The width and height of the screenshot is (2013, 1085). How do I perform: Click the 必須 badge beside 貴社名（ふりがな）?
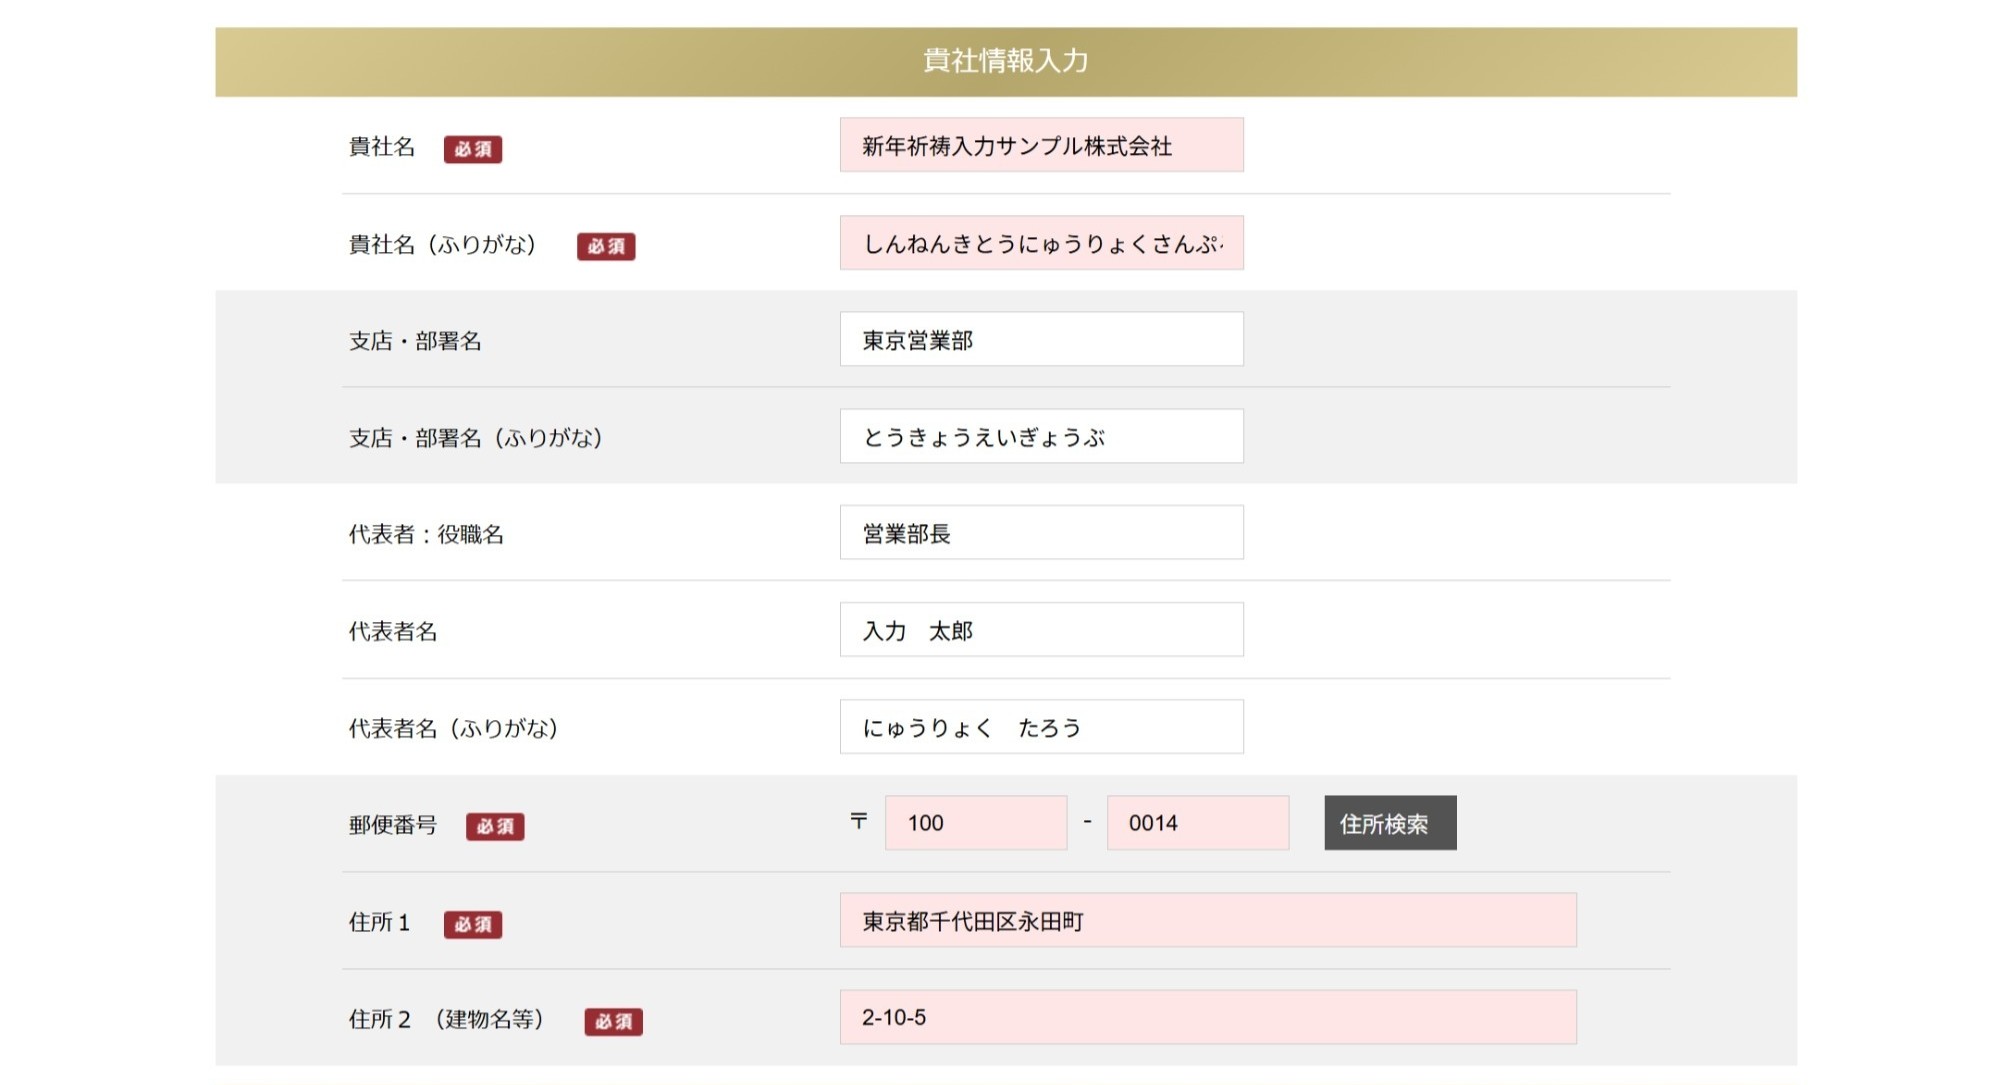click(606, 246)
